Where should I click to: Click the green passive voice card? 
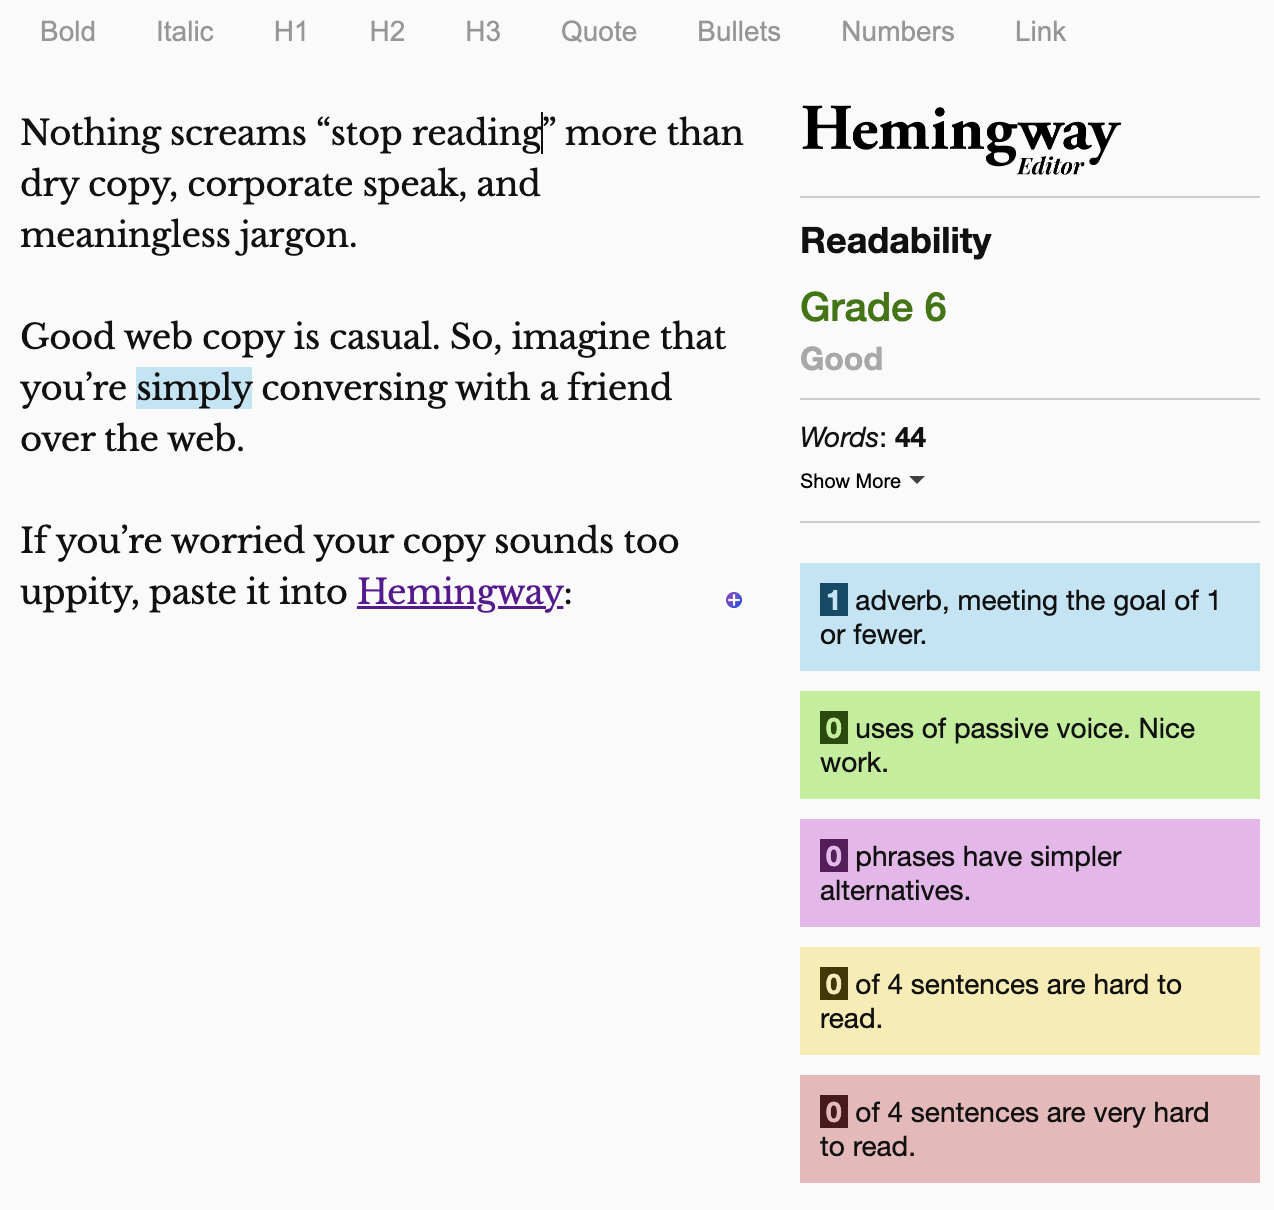[x=1030, y=745]
